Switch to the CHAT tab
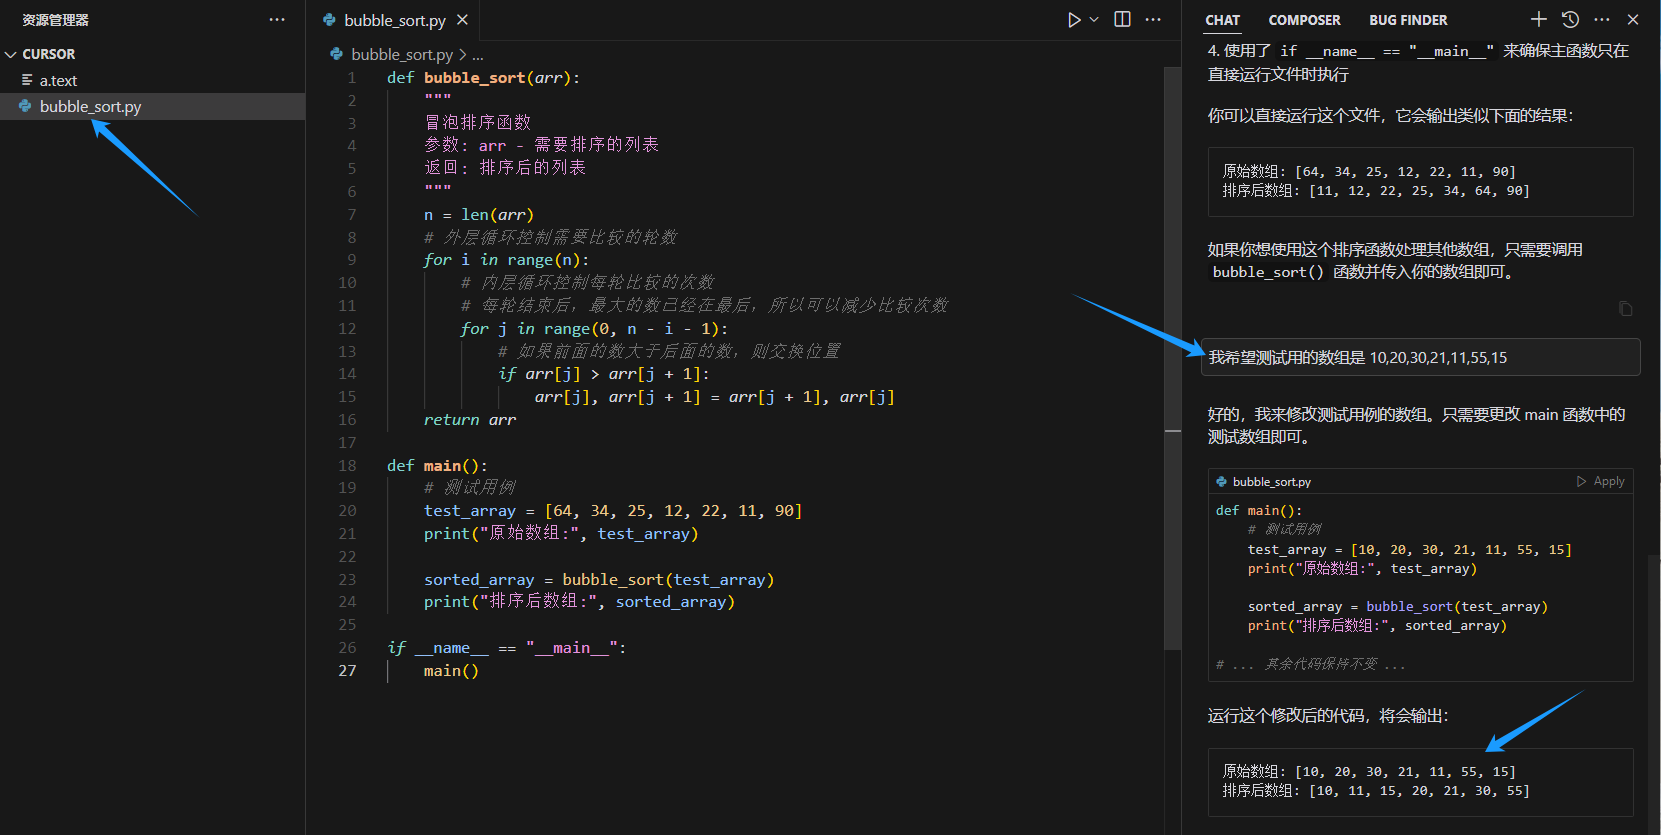Viewport: 1661px width, 835px height. 1222,20
